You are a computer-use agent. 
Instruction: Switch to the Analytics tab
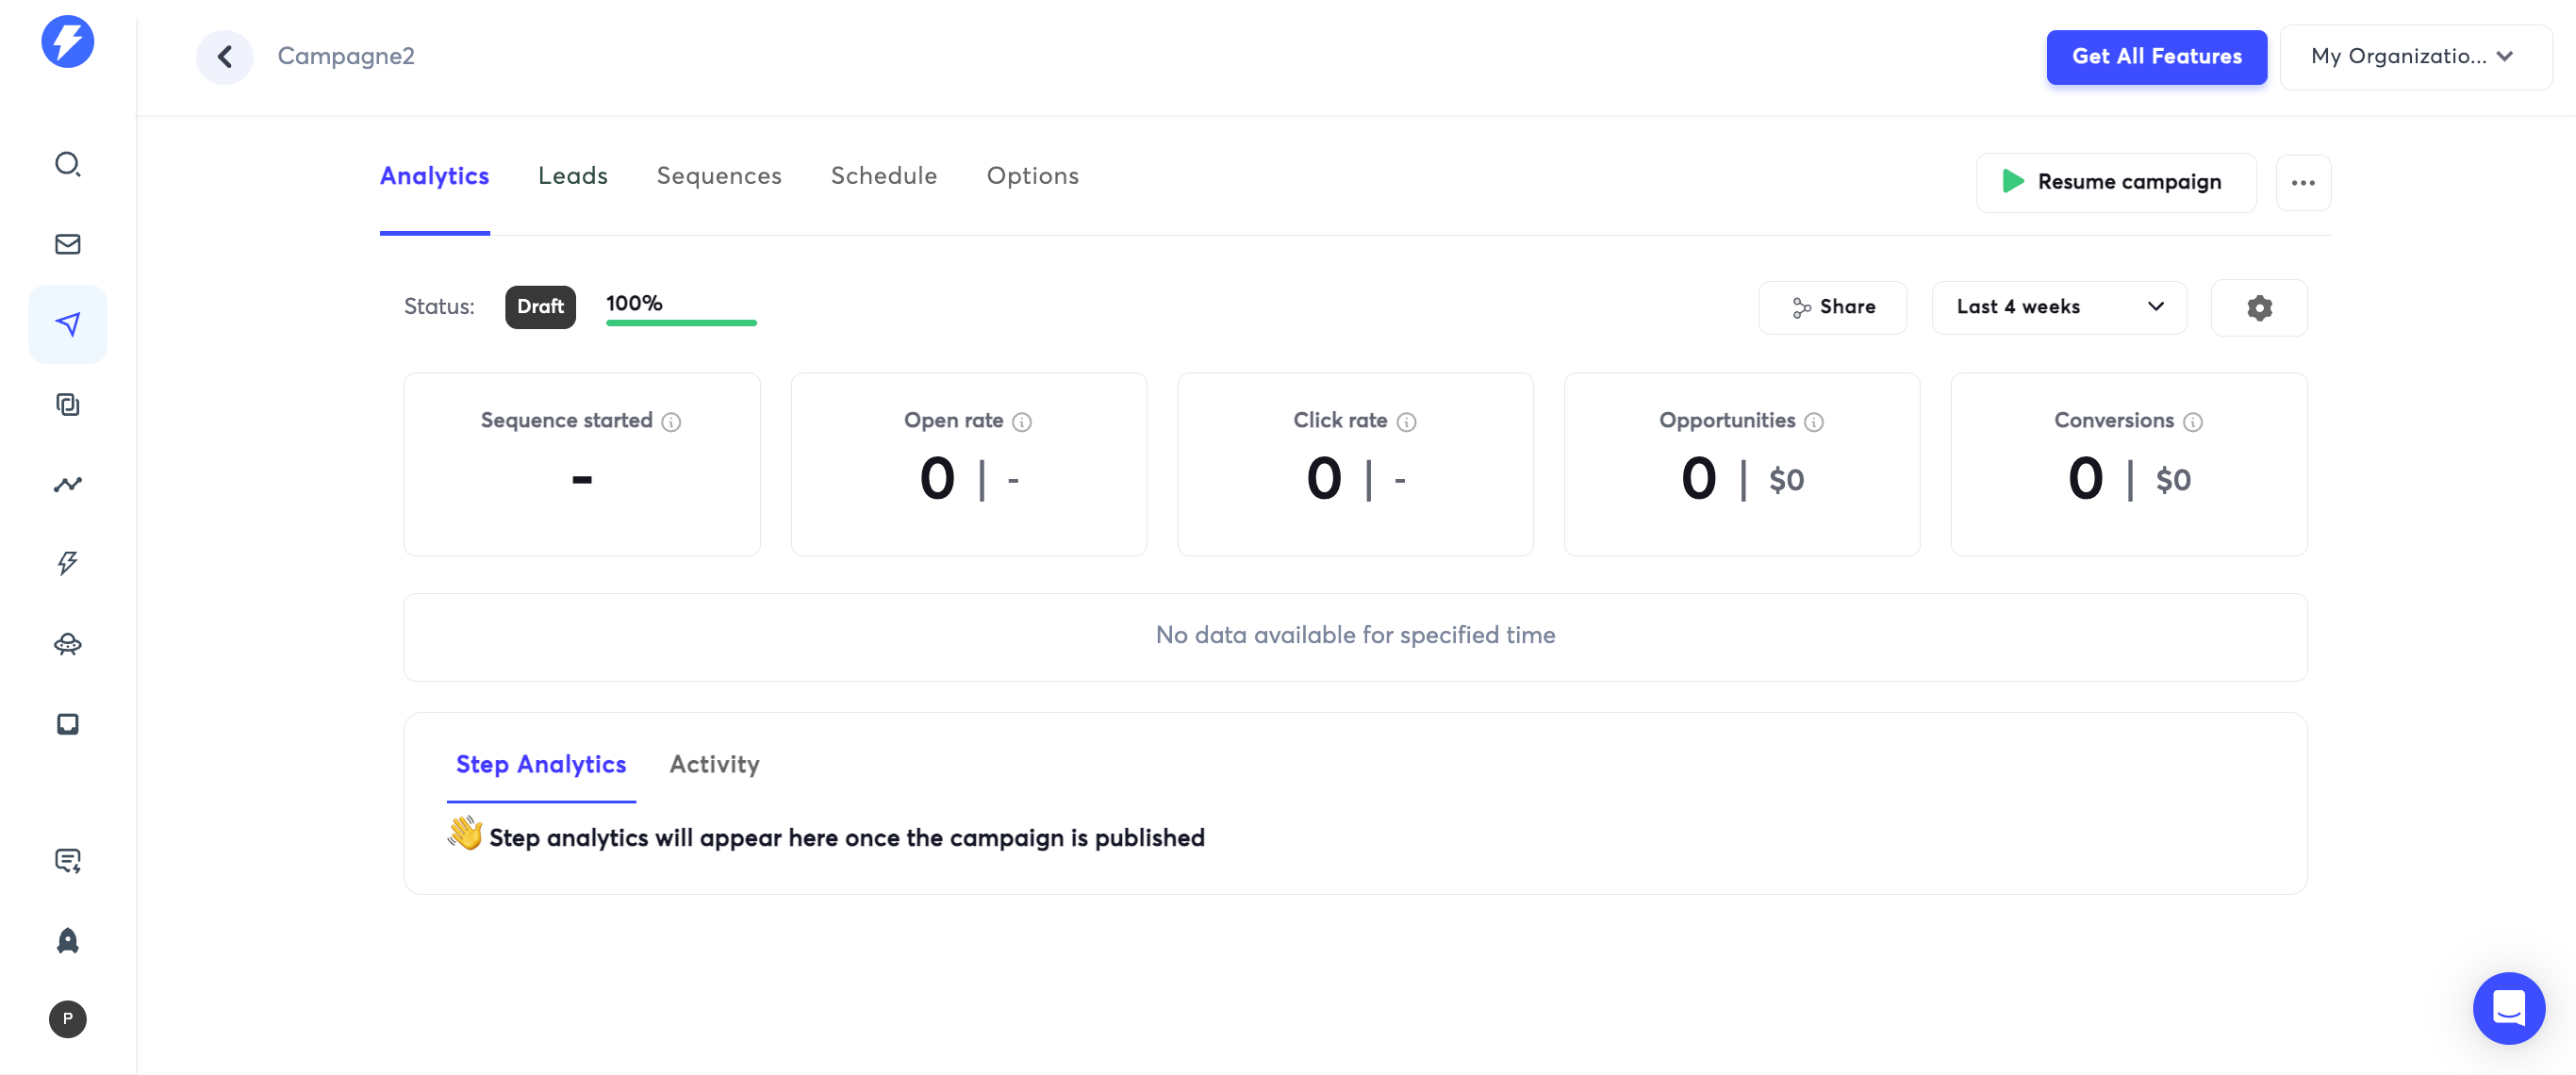435,176
